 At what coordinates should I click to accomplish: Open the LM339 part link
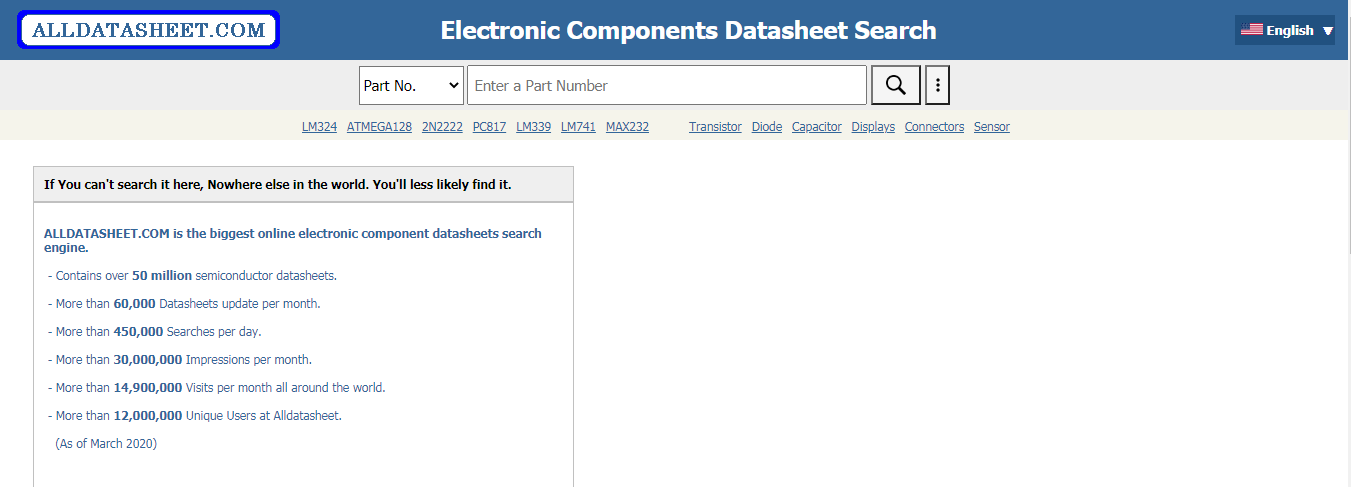click(533, 127)
